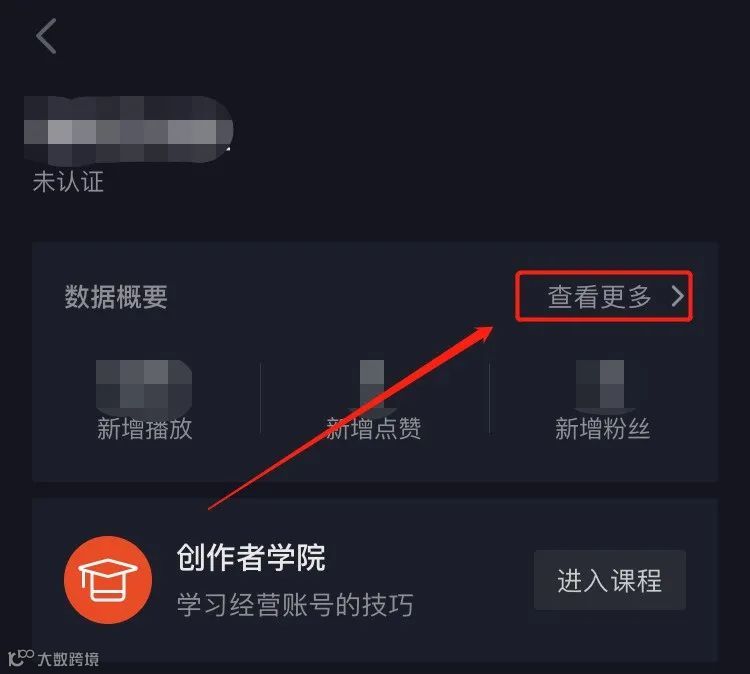Tap the blurred number above 新增播放

(144, 387)
